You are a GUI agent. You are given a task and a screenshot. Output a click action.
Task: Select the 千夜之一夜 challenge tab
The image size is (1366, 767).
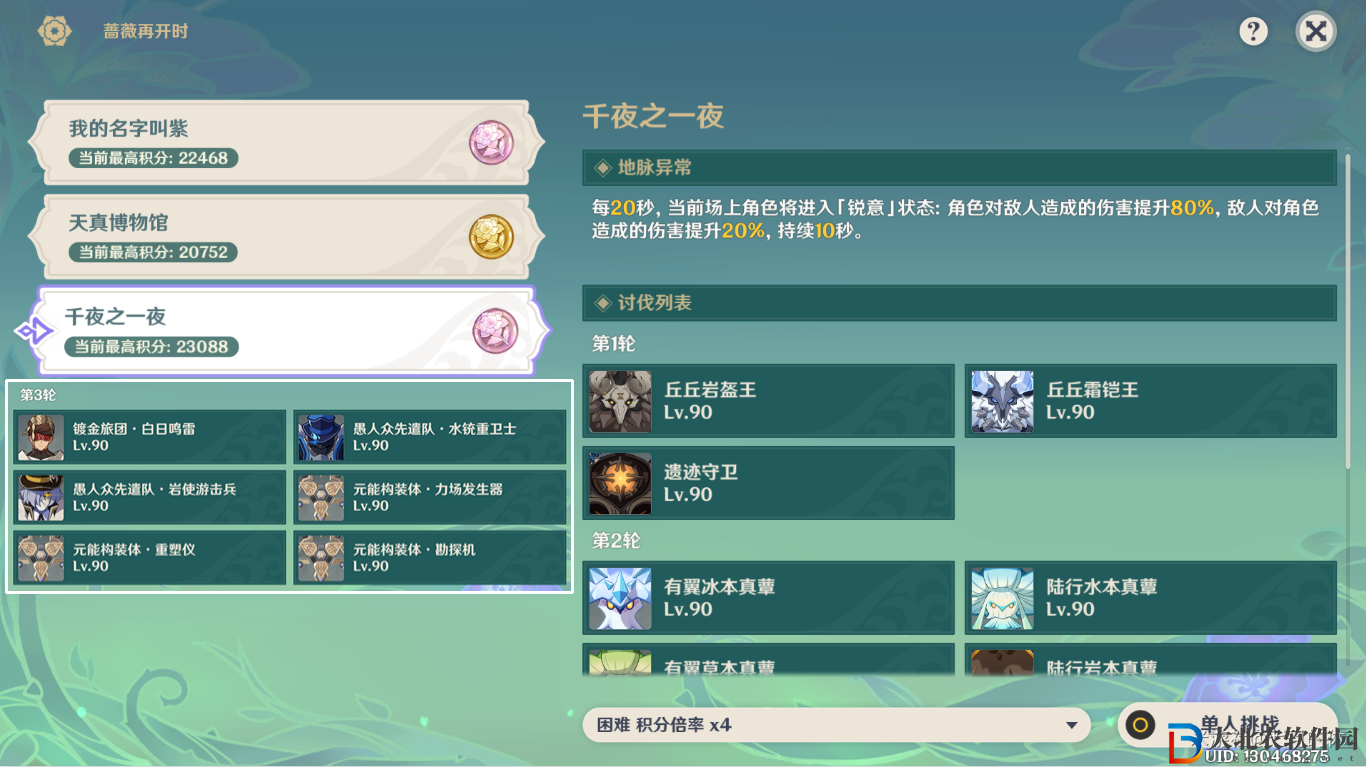[x=290, y=331]
